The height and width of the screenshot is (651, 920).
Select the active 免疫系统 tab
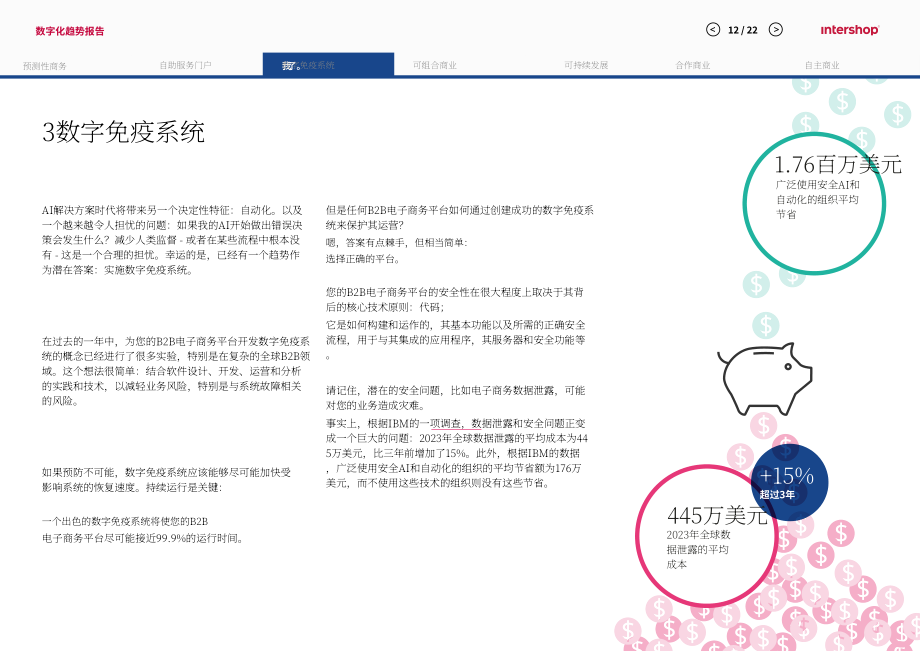(328, 65)
